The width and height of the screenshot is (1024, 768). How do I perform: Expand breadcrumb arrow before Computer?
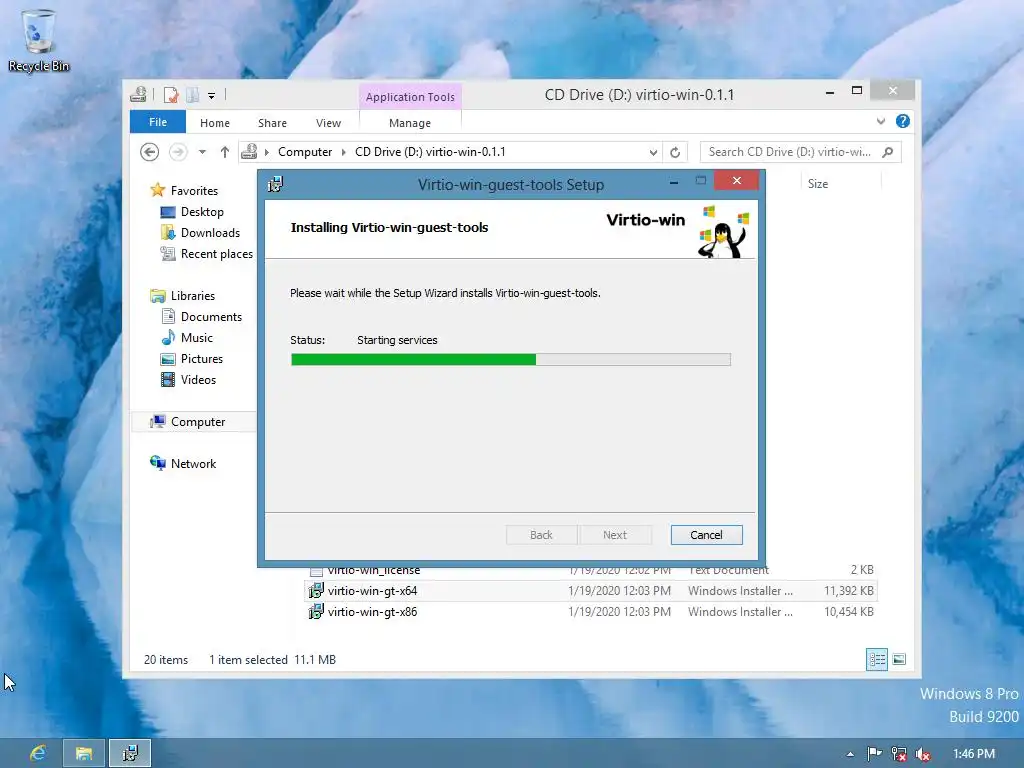pyautogui.click(x=266, y=152)
